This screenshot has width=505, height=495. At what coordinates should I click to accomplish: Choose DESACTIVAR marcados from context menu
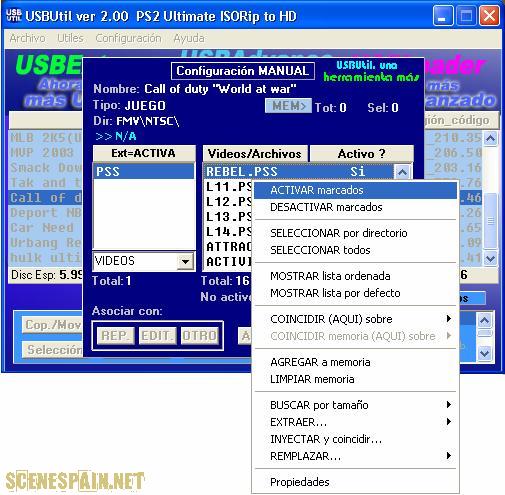pyautogui.click(x=355, y=207)
